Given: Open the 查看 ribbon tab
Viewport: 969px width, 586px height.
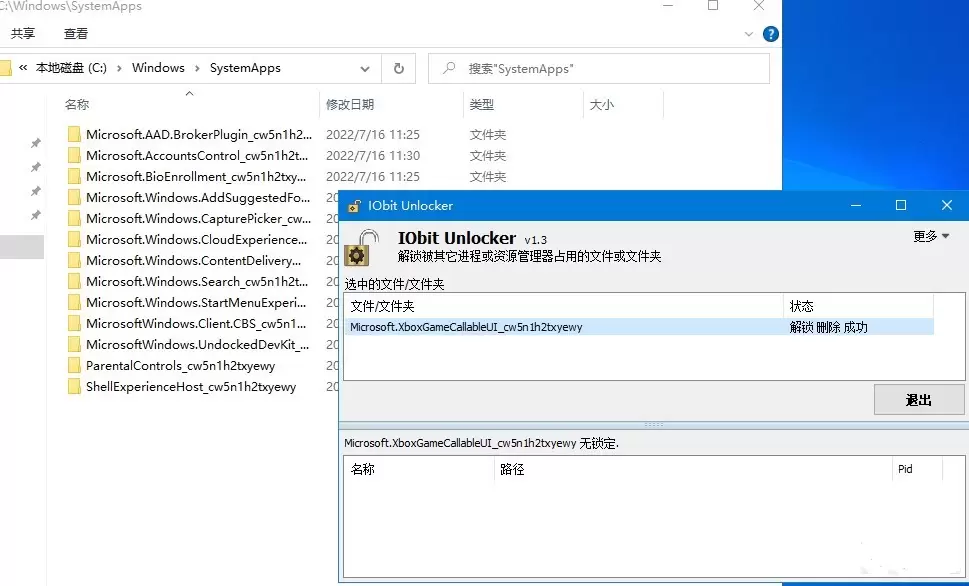Looking at the screenshot, I should pos(76,33).
